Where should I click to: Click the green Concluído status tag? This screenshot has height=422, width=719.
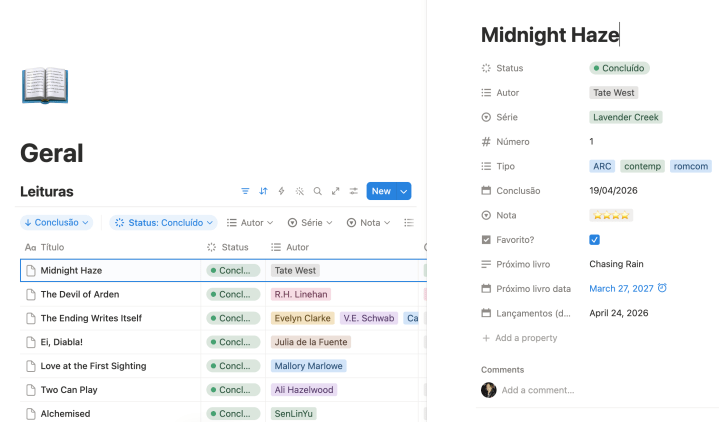pos(619,68)
